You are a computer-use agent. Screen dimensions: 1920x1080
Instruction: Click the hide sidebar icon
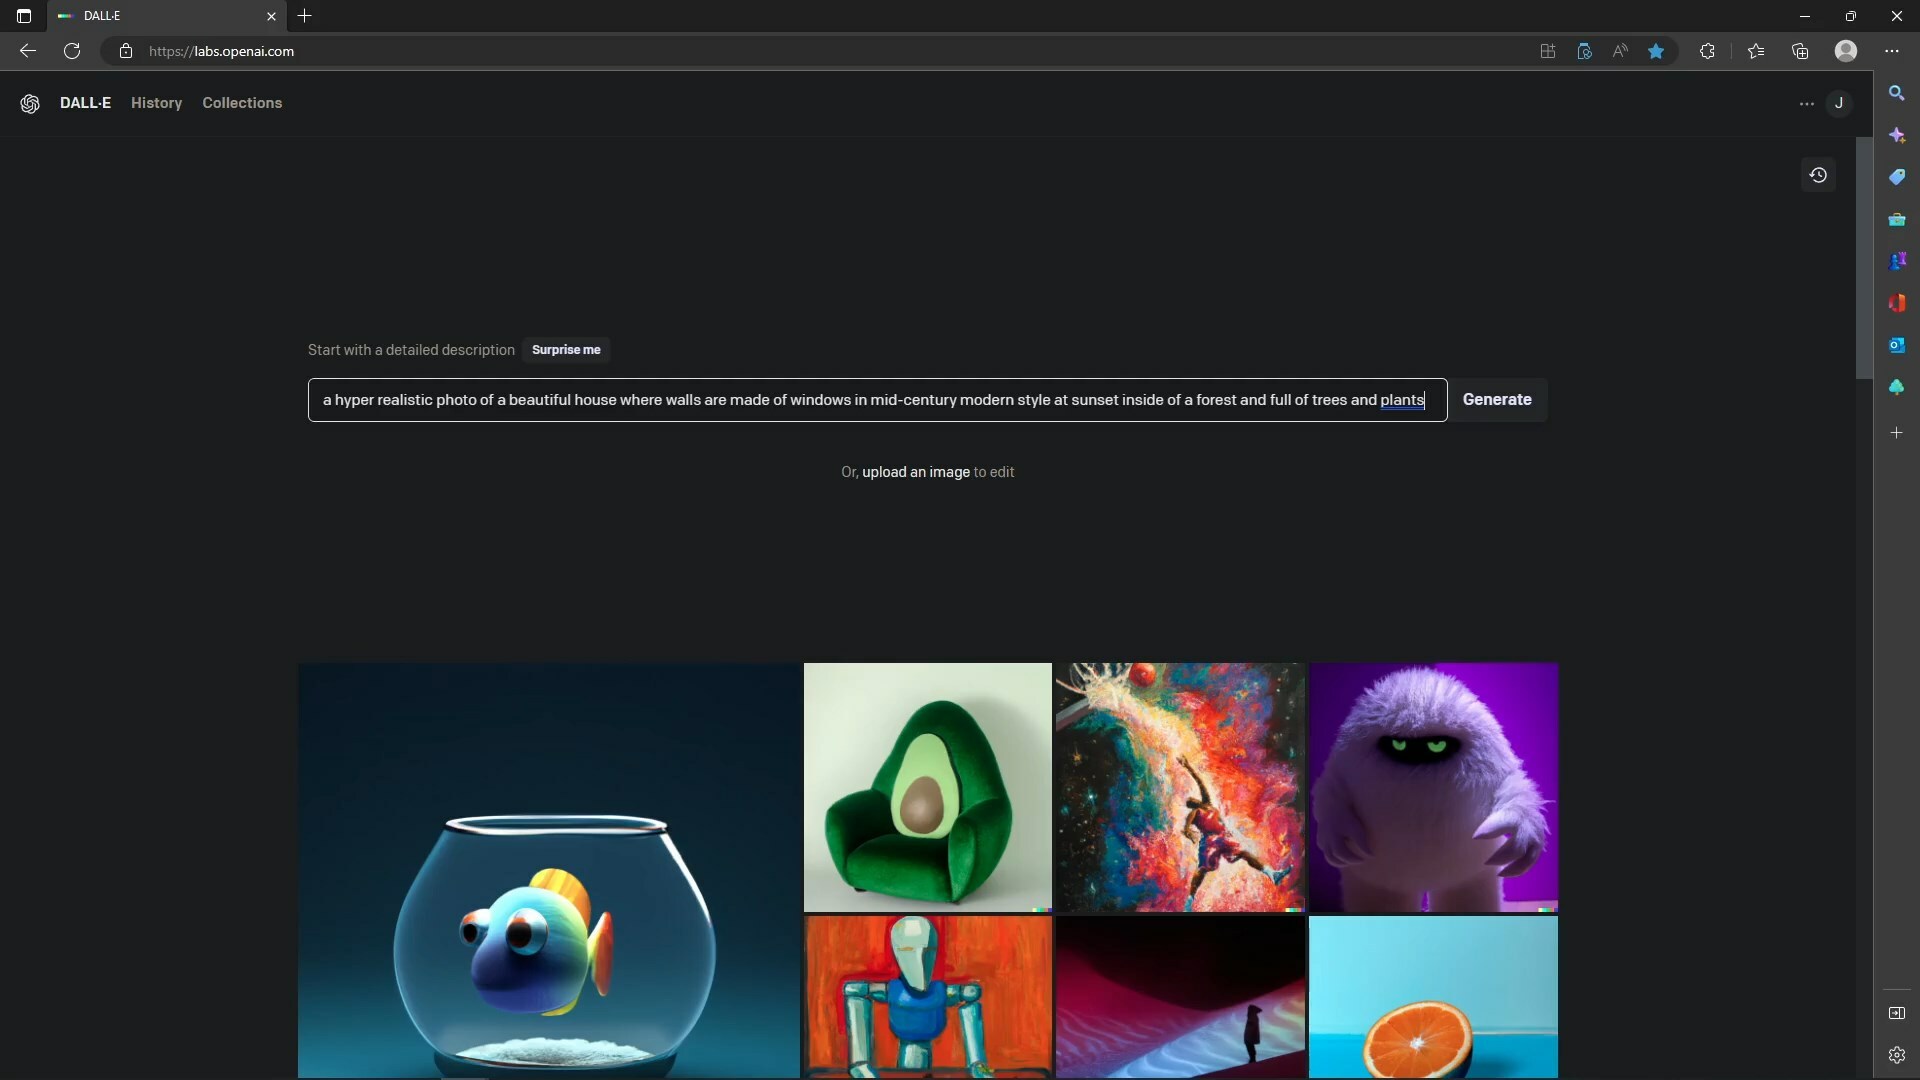tap(1896, 1013)
